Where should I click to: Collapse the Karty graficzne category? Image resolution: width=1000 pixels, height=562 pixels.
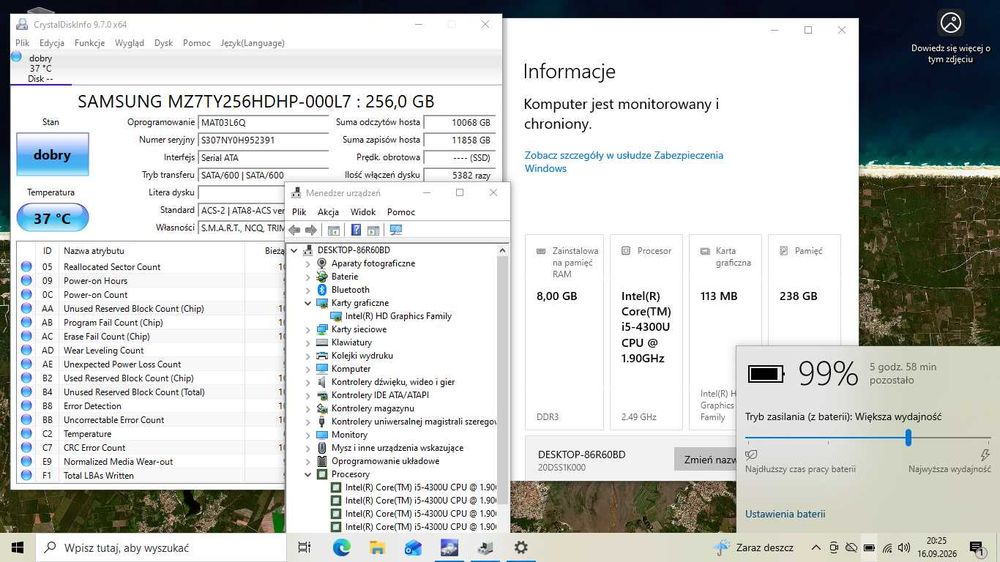[307, 303]
